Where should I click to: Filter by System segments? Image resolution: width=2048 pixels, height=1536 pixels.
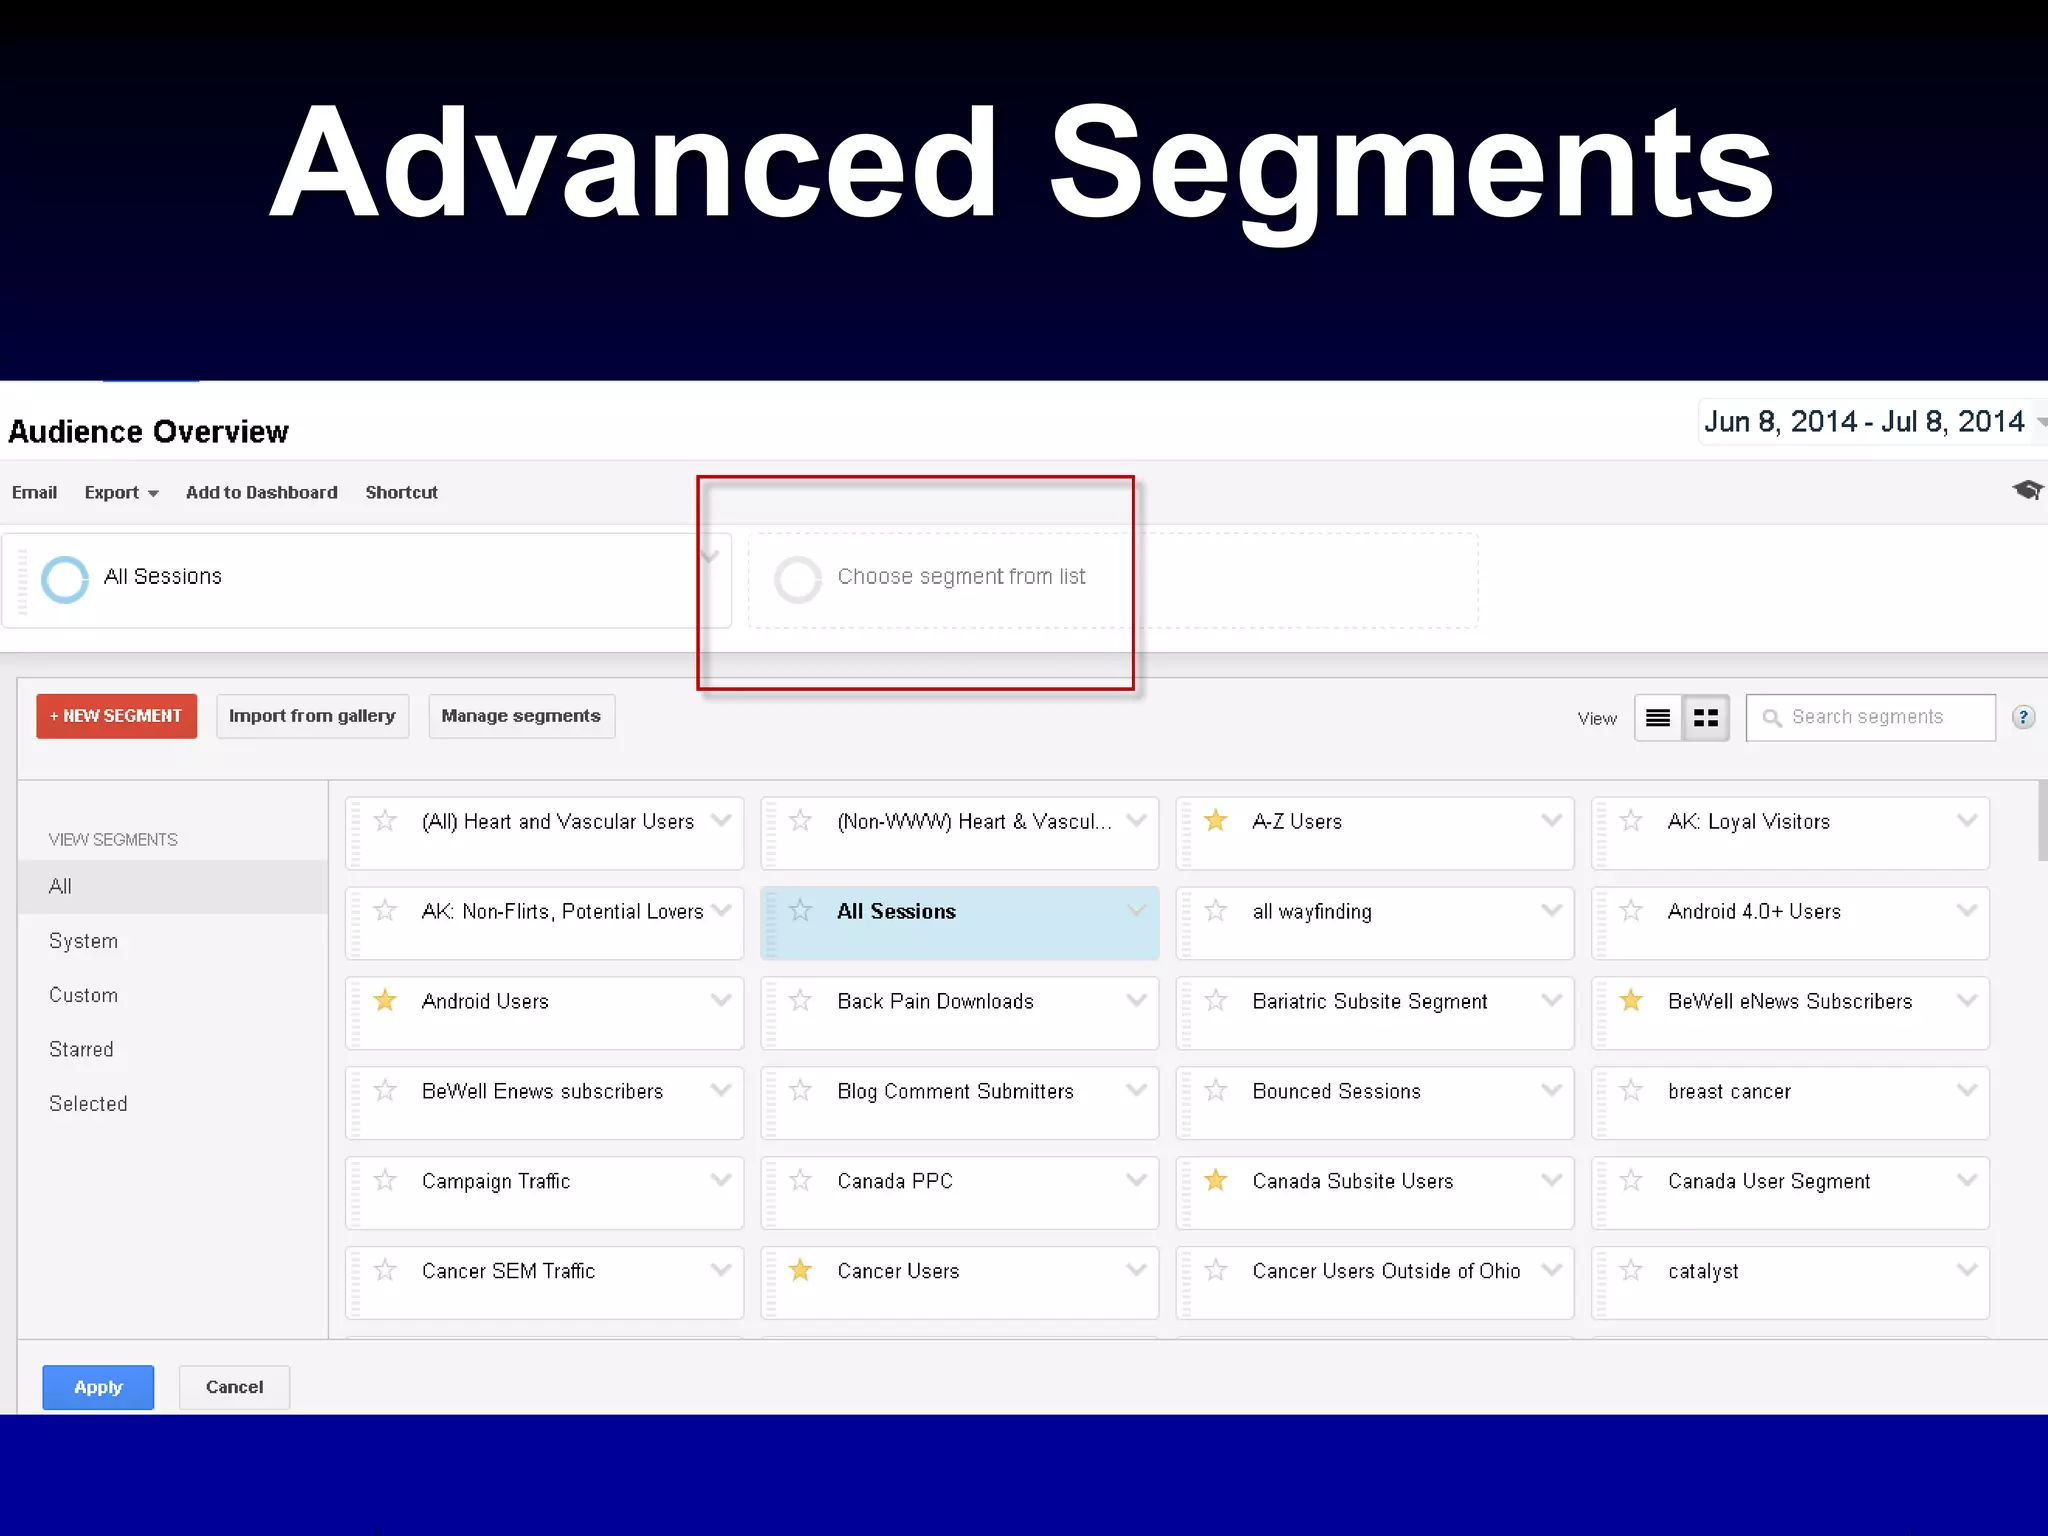click(83, 941)
